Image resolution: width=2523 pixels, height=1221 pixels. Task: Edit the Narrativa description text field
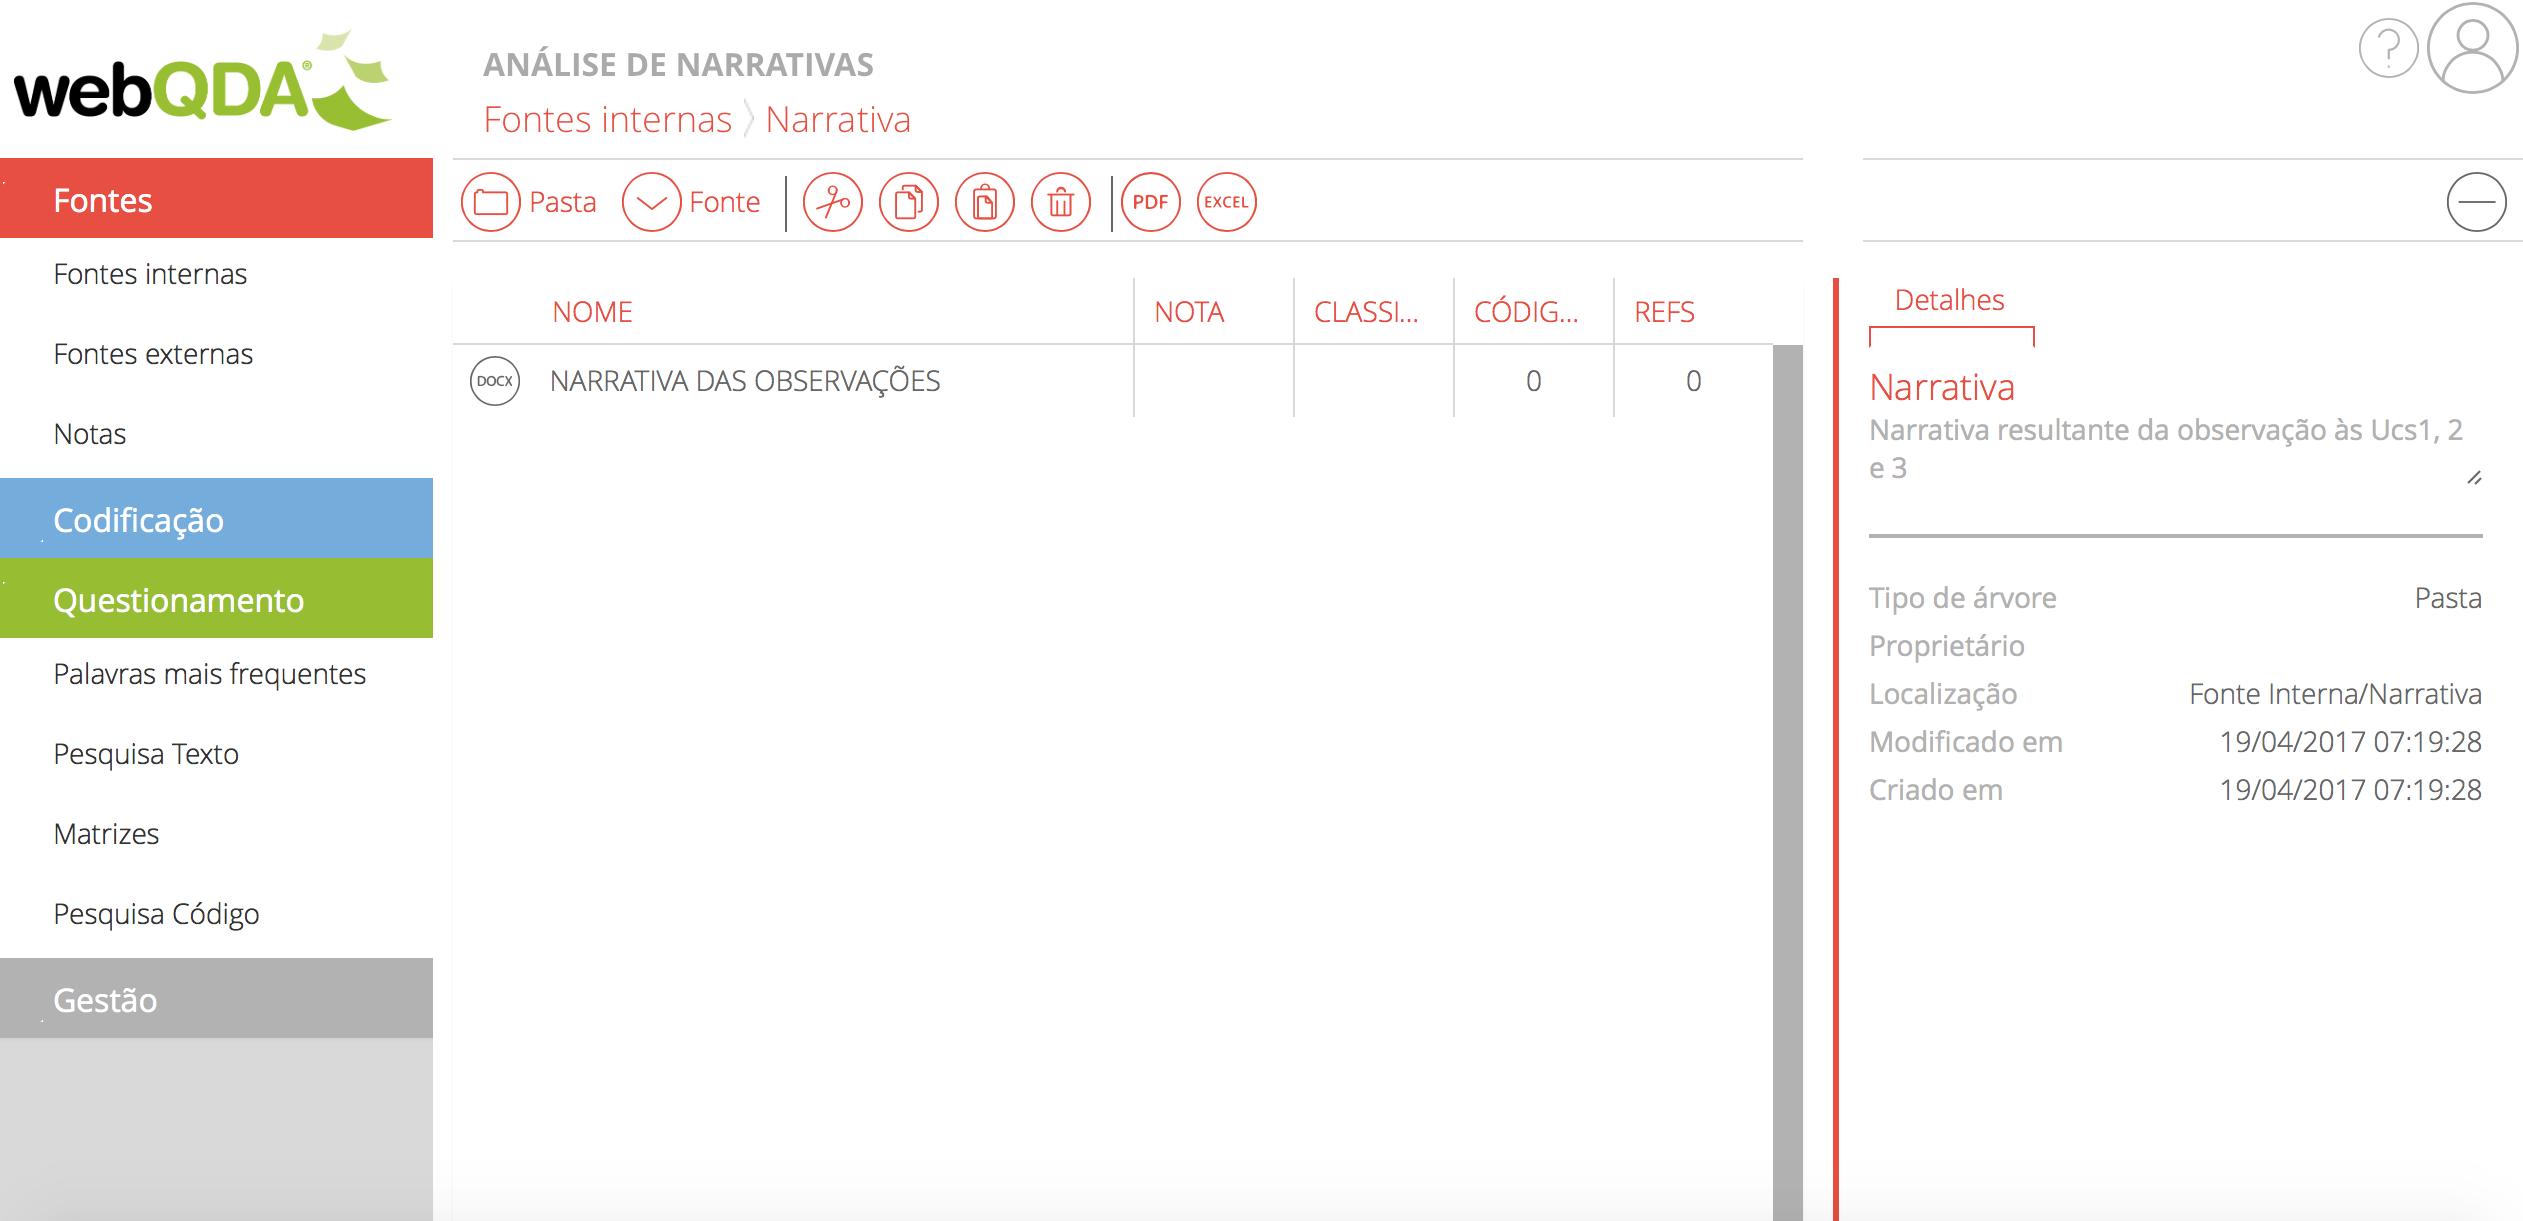point(2175,449)
